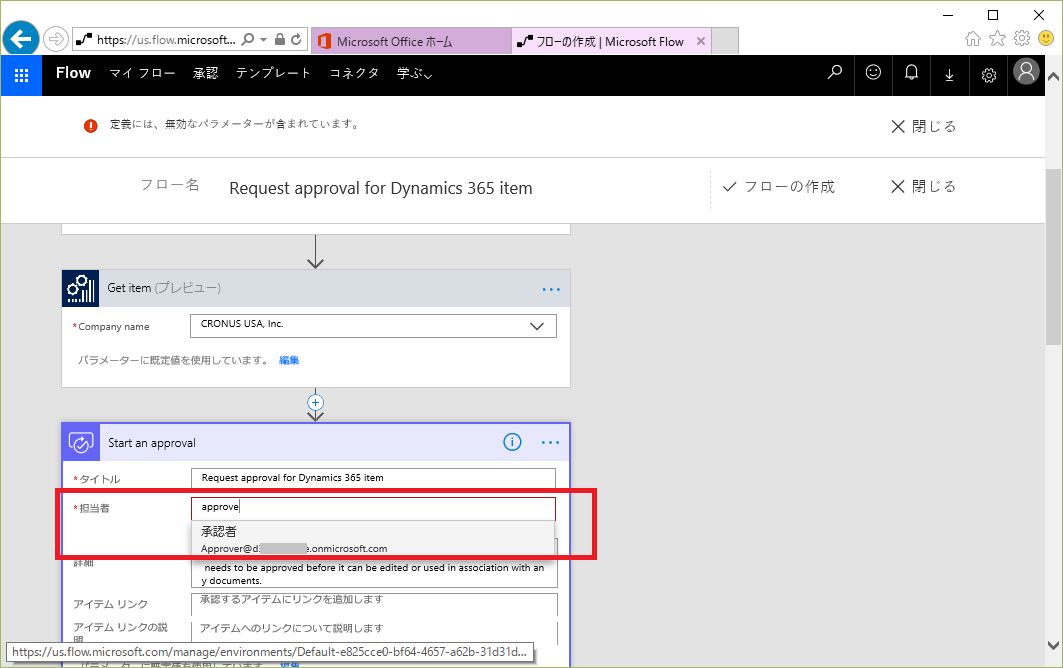The width and height of the screenshot is (1063, 668).
Task: Click the browser forward arrow button
Action: pos(56,39)
